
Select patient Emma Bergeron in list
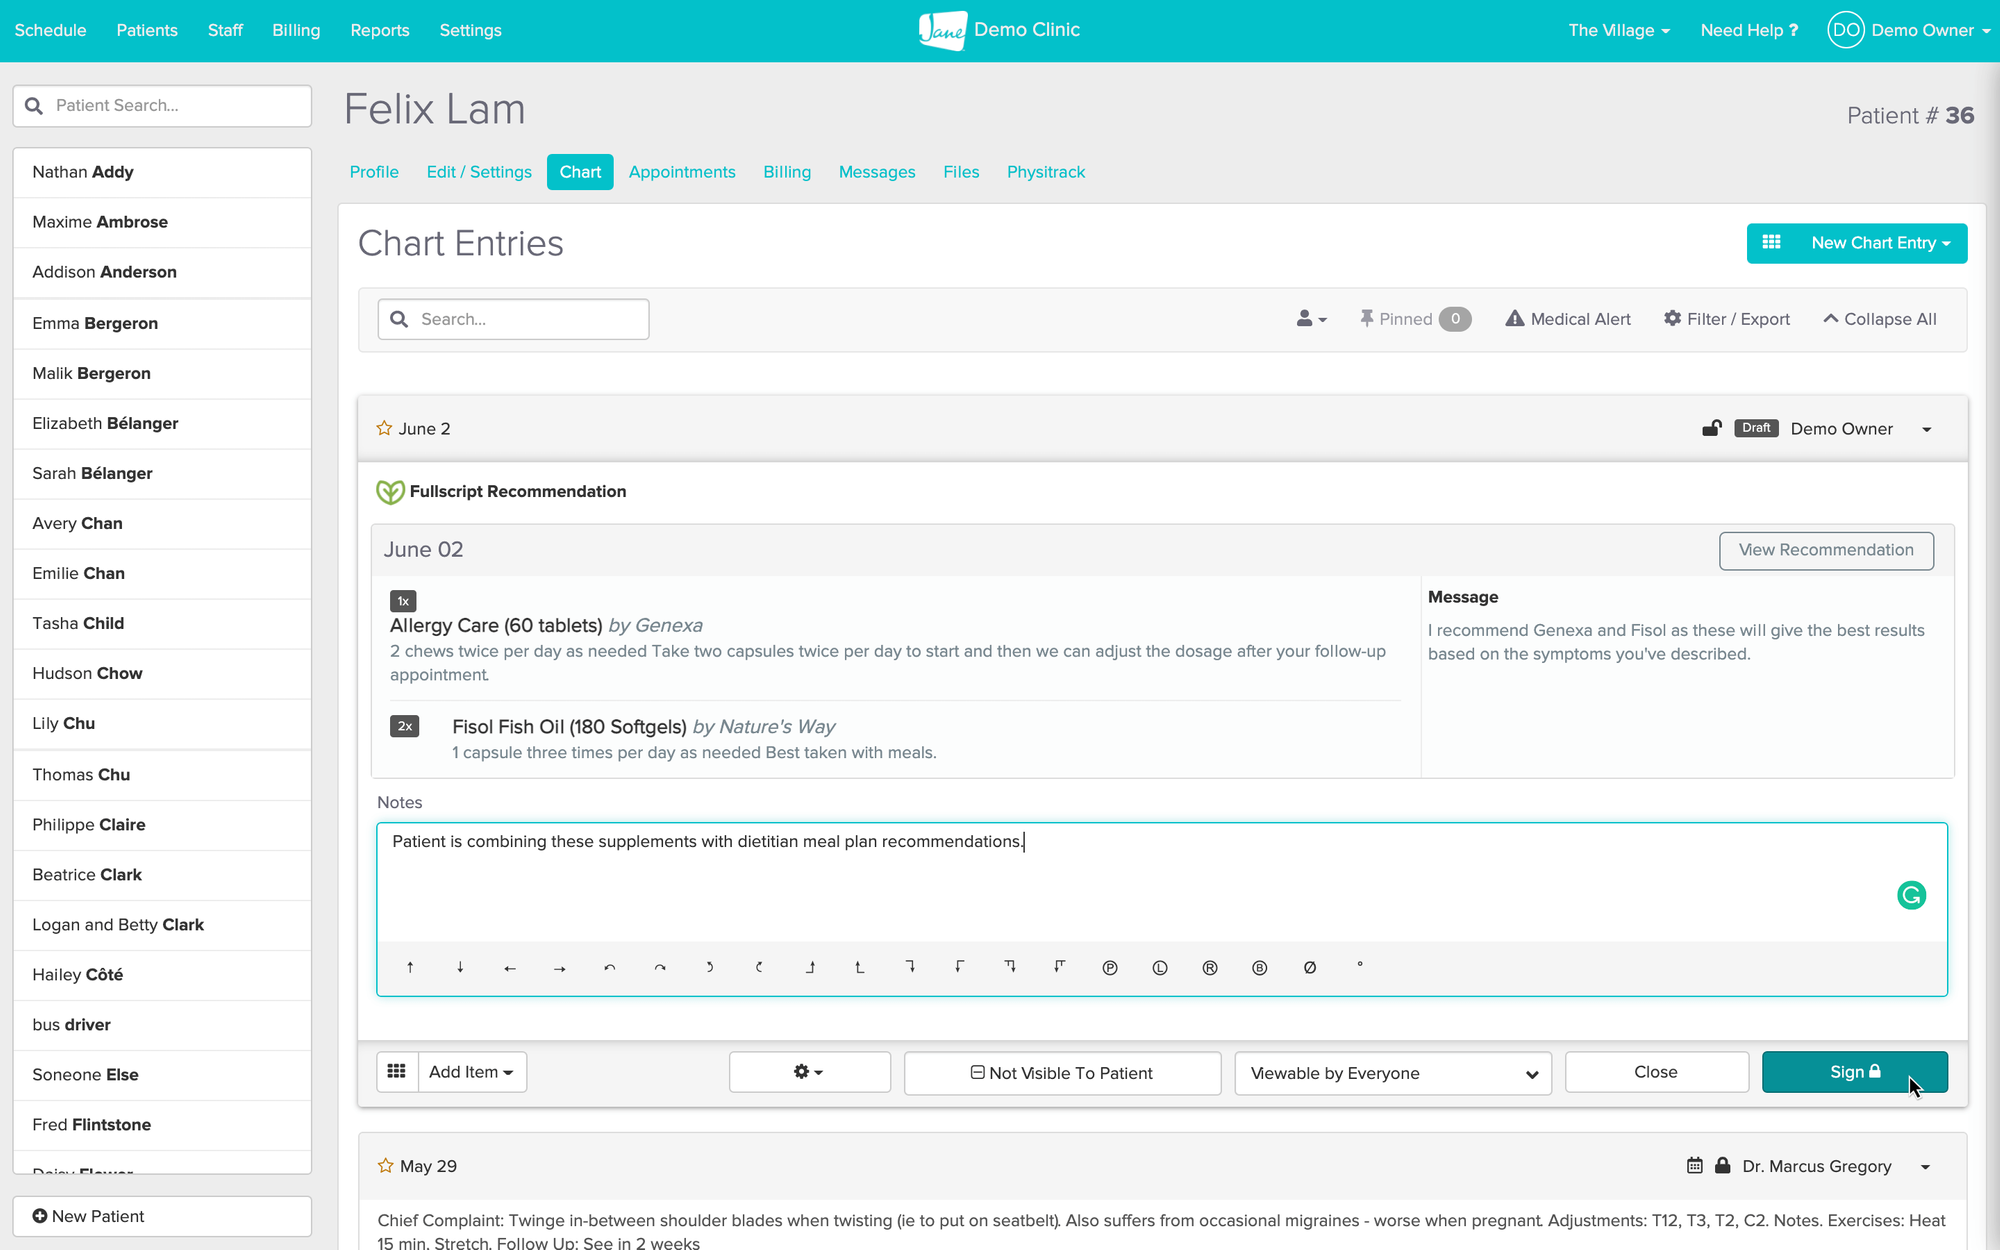coord(162,323)
